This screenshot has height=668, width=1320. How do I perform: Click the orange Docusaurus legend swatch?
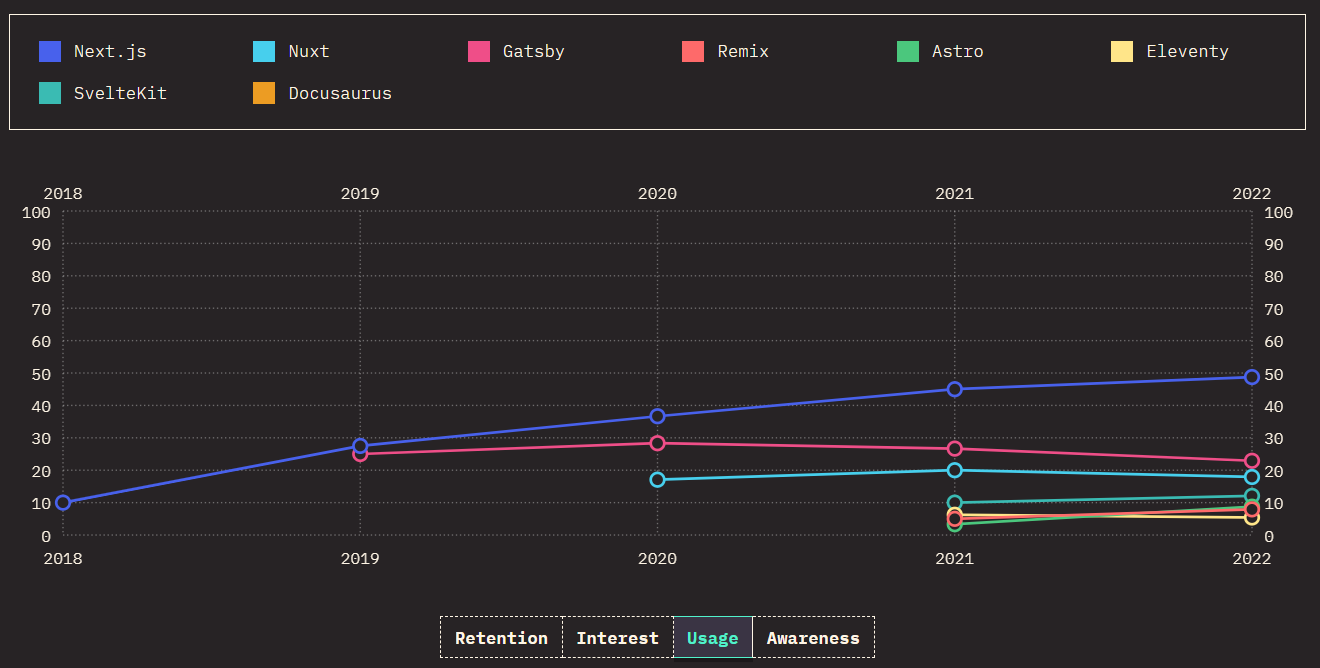(264, 93)
